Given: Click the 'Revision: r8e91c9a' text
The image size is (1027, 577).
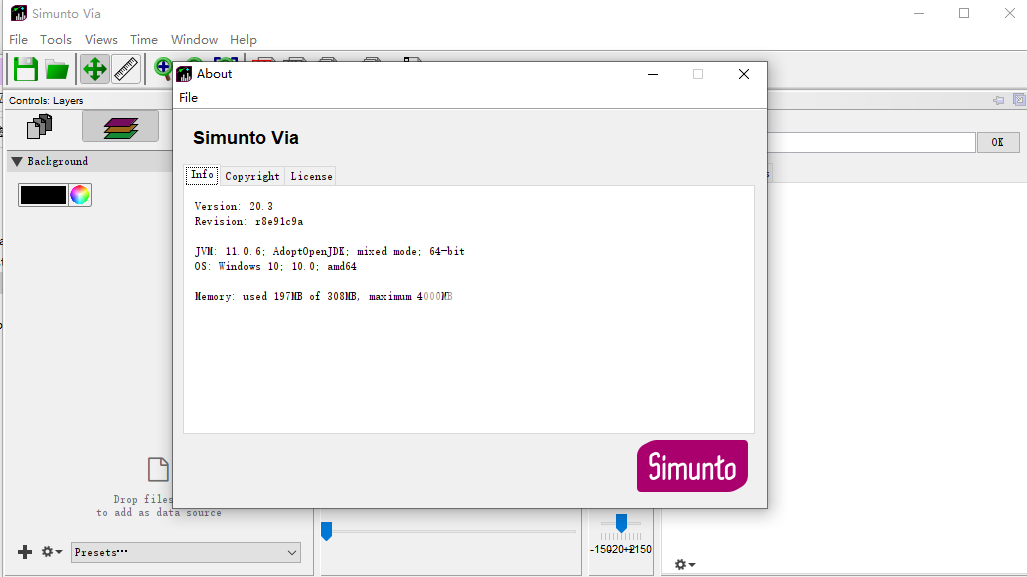Looking at the screenshot, I should pyautogui.click(x=249, y=221).
